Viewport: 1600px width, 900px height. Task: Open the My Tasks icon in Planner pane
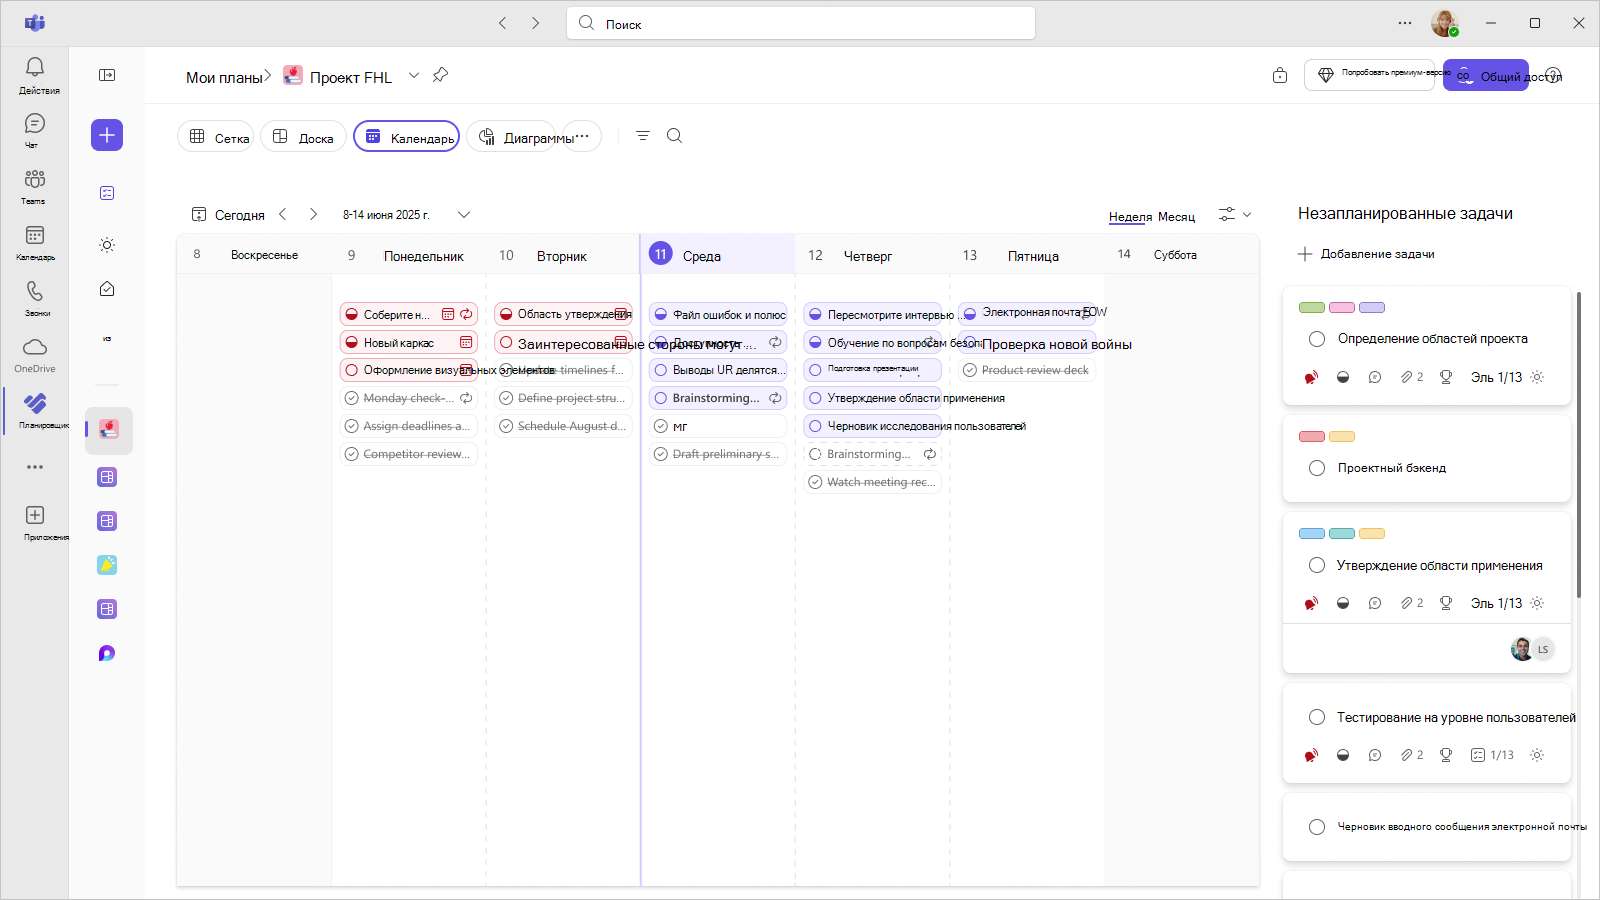point(107,289)
